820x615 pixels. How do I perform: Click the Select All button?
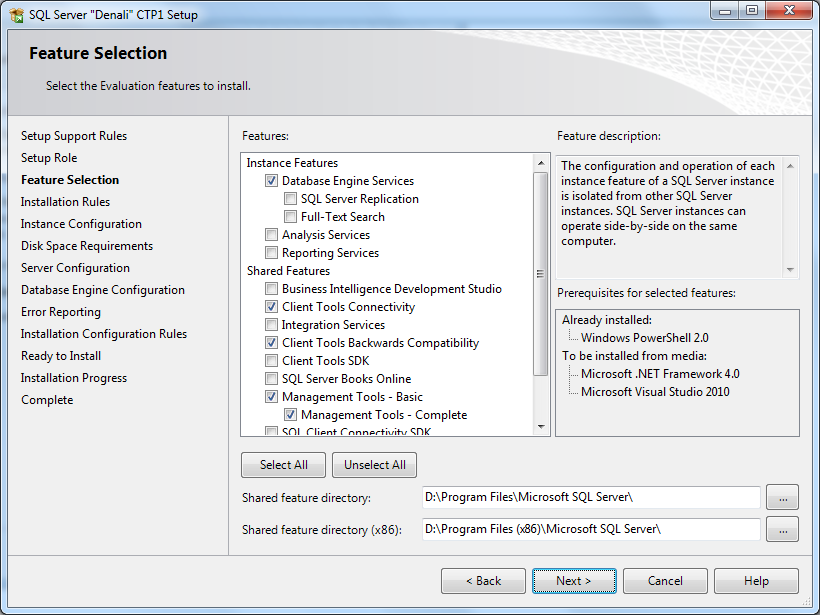pyautogui.click(x=283, y=465)
